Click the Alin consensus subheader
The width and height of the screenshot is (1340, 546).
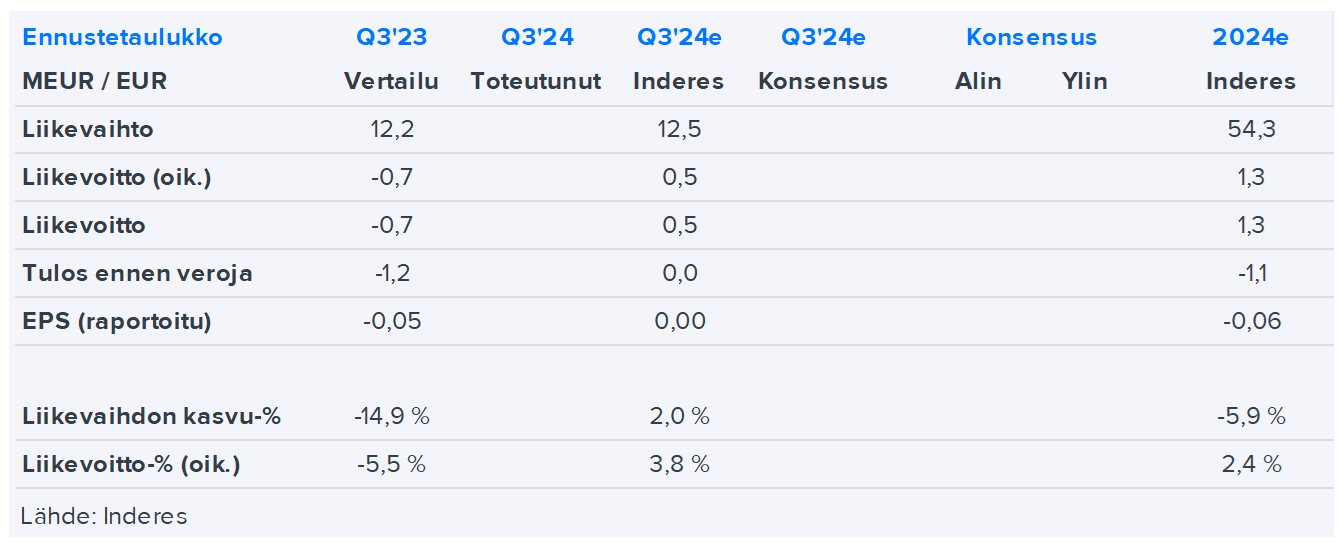(x=977, y=82)
